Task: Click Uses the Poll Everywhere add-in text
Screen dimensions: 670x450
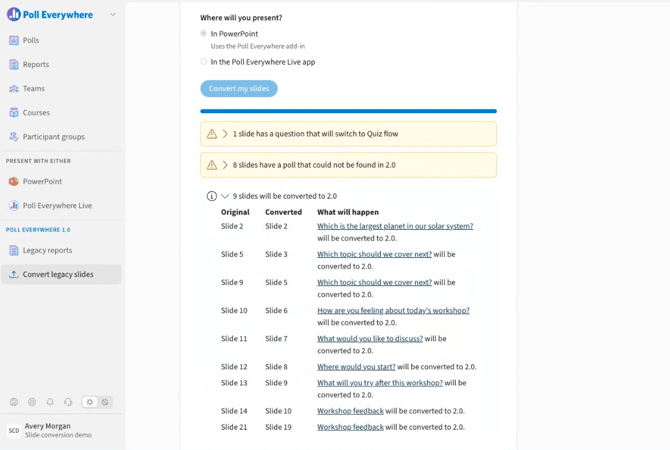Action: (x=258, y=46)
